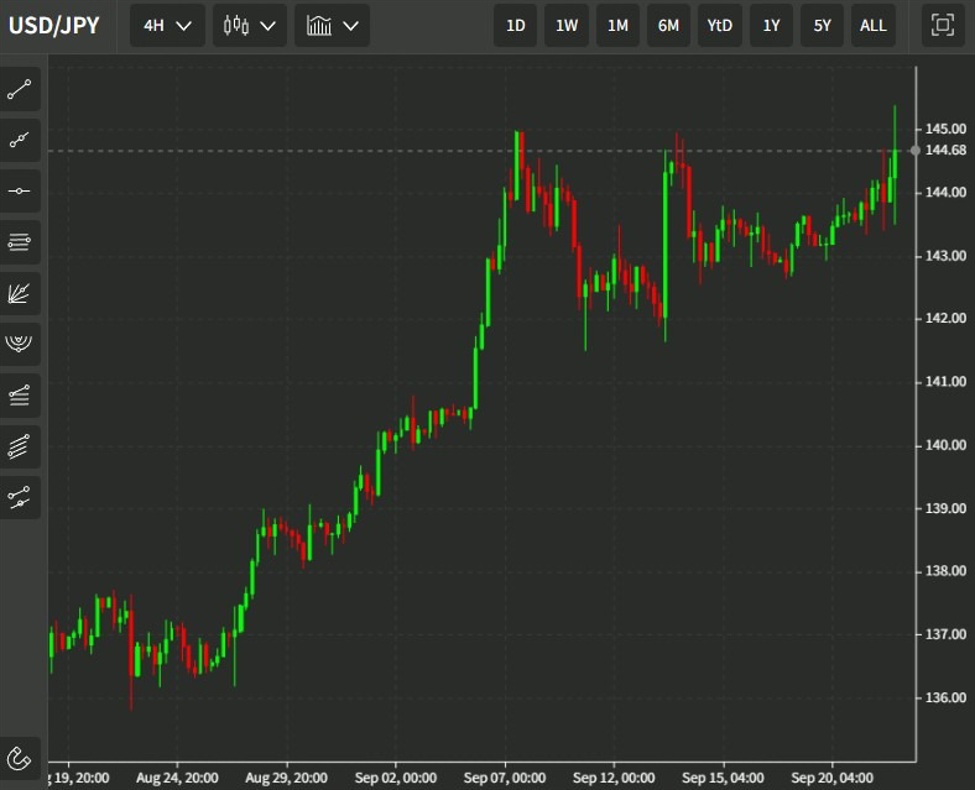Open the 4H timeframe dropdown
Viewport: 975px width, 790px height.
point(166,26)
